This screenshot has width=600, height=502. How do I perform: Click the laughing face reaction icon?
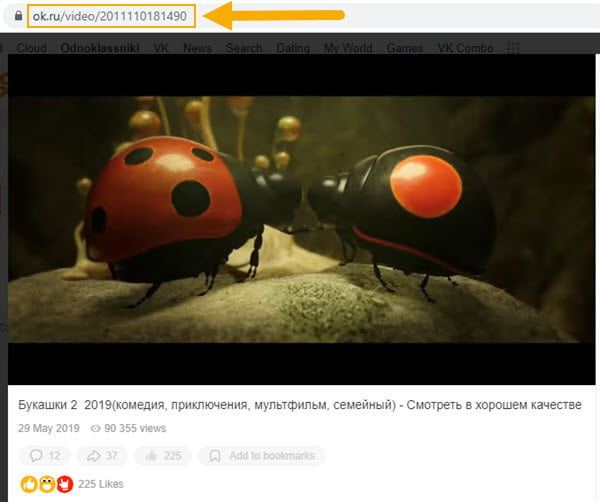pos(47,484)
